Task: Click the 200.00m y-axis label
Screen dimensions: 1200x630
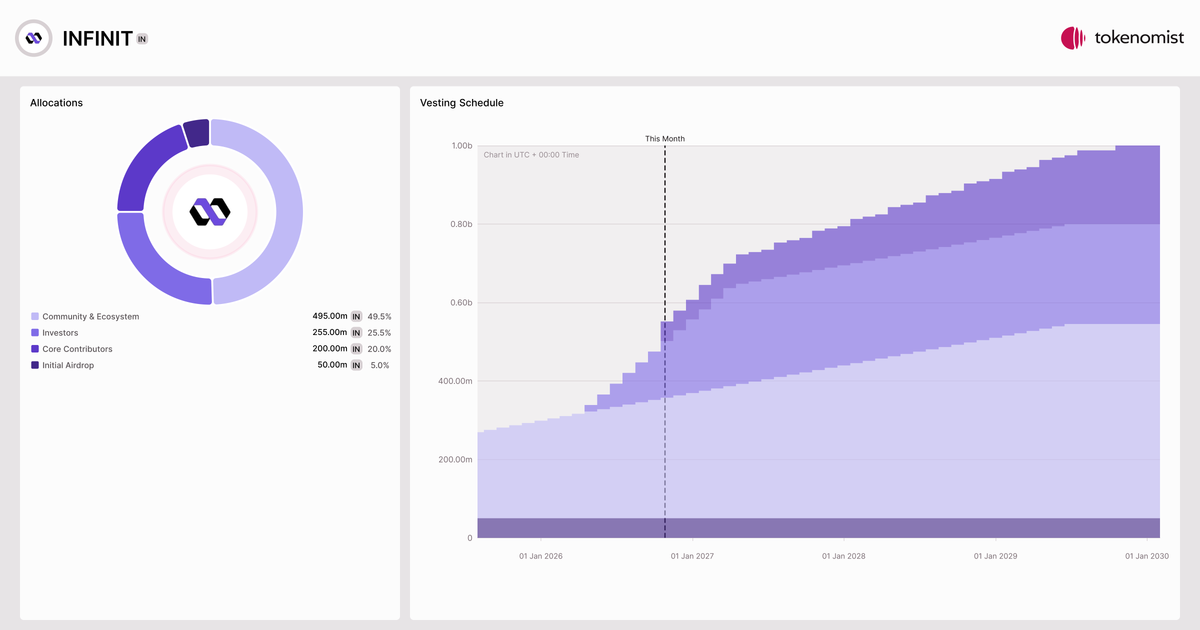Action: click(x=456, y=460)
